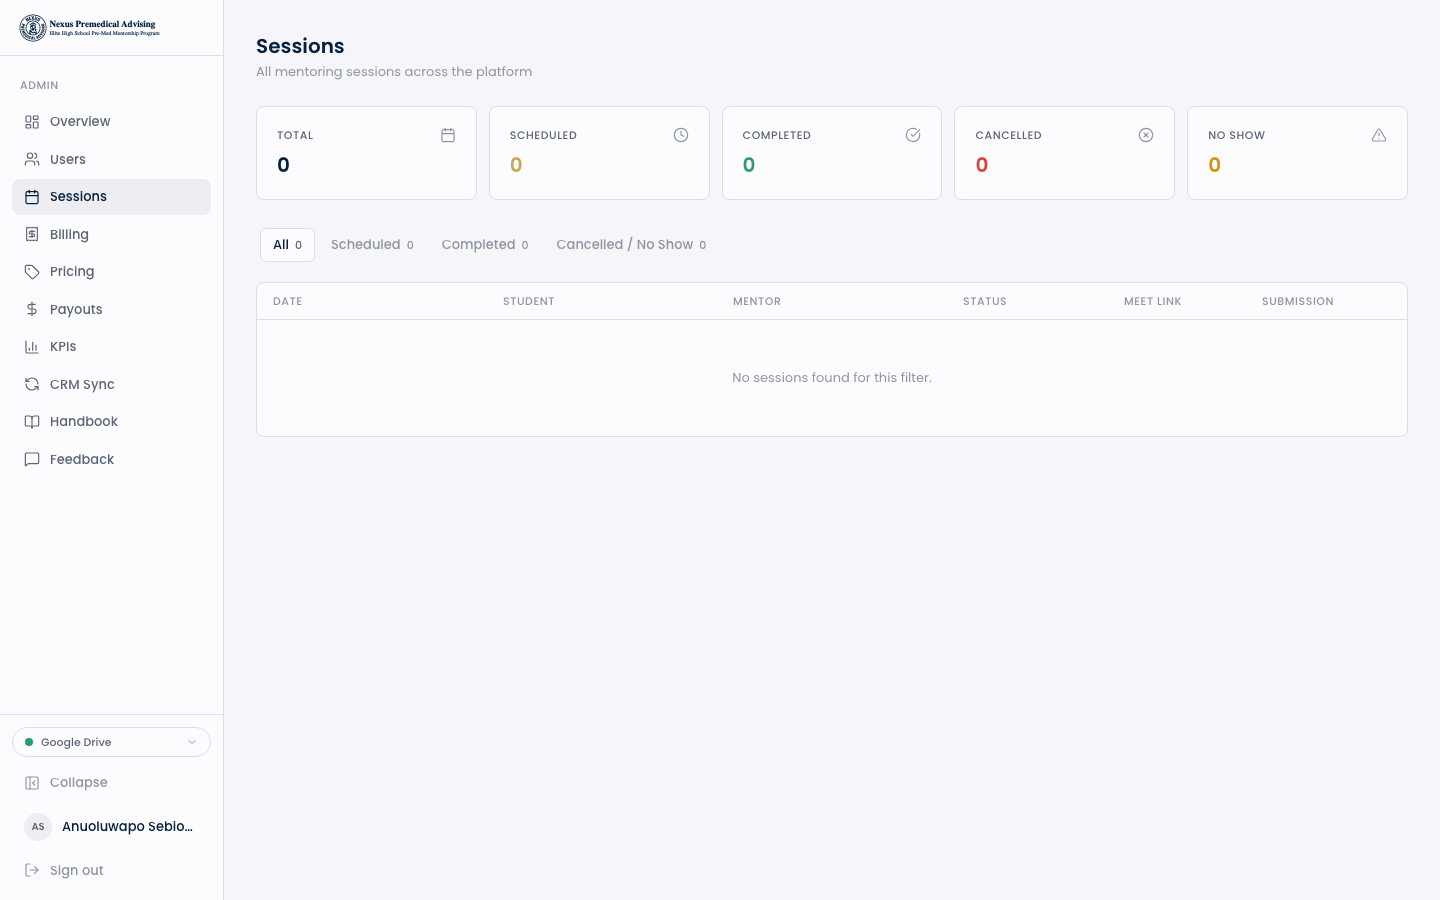The width and height of the screenshot is (1440, 900).
Task: Select the Cancelled / No Show tab
Action: pyautogui.click(x=630, y=245)
